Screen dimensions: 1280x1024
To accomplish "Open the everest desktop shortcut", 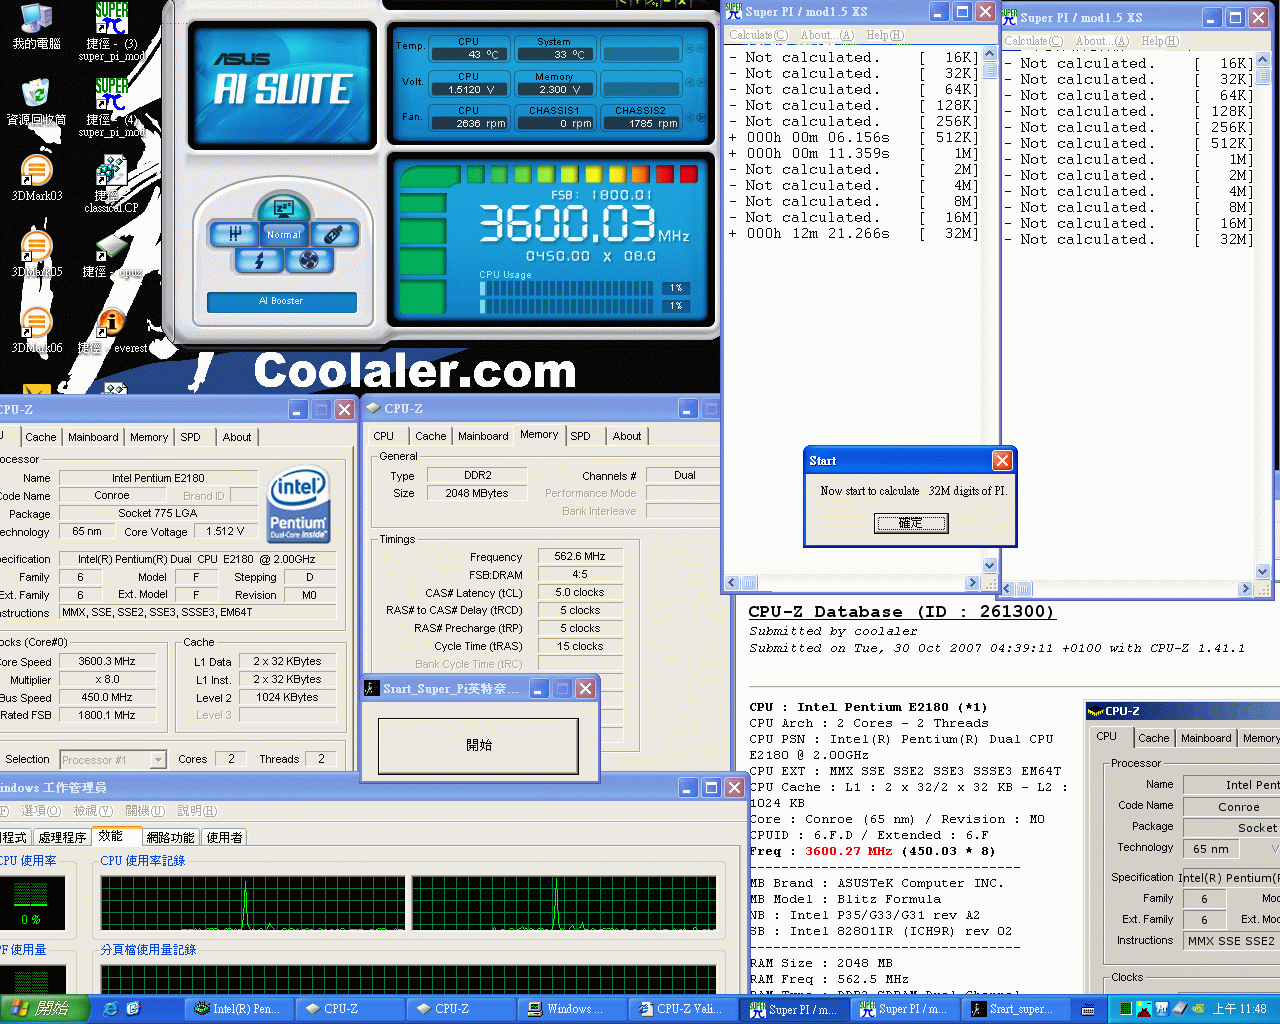I will (x=112, y=331).
